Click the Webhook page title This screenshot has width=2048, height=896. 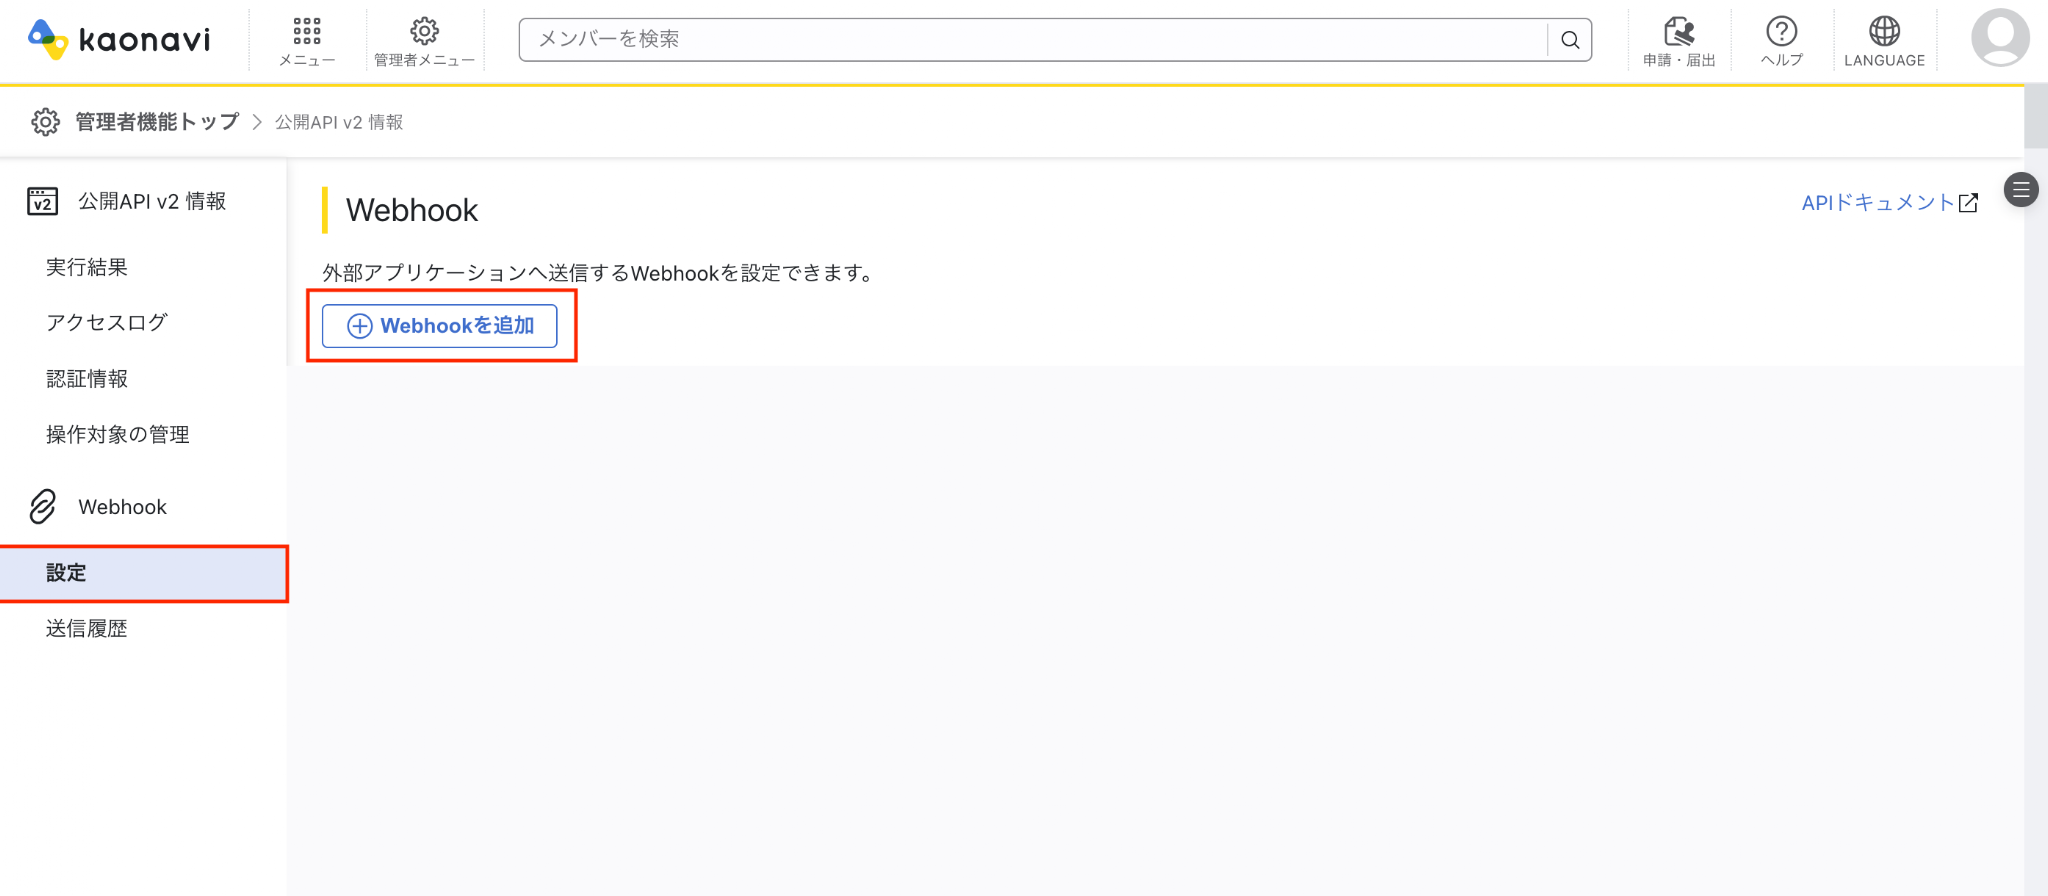click(x=412, y=210)
